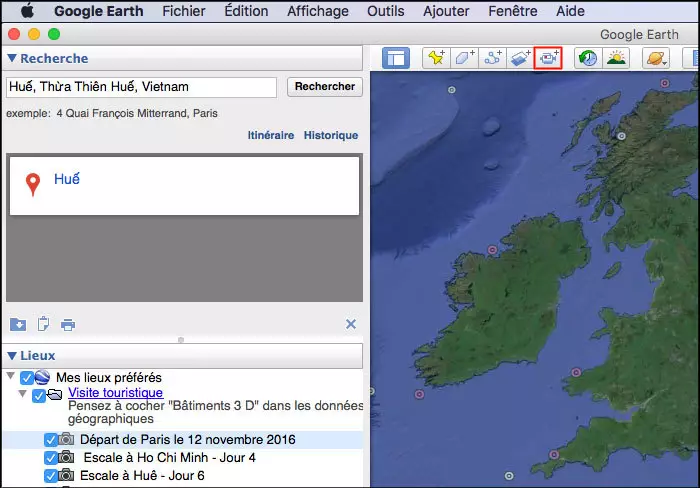Screen dimensions: 700x488
Task: Collapse Mes lieux préférés tree node
Action: [11, 376]
